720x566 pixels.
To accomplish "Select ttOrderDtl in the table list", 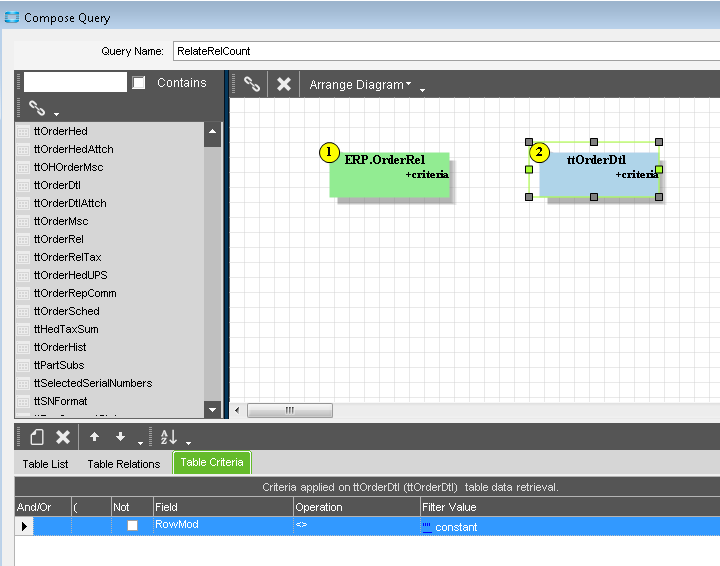I will pos(57,185).
